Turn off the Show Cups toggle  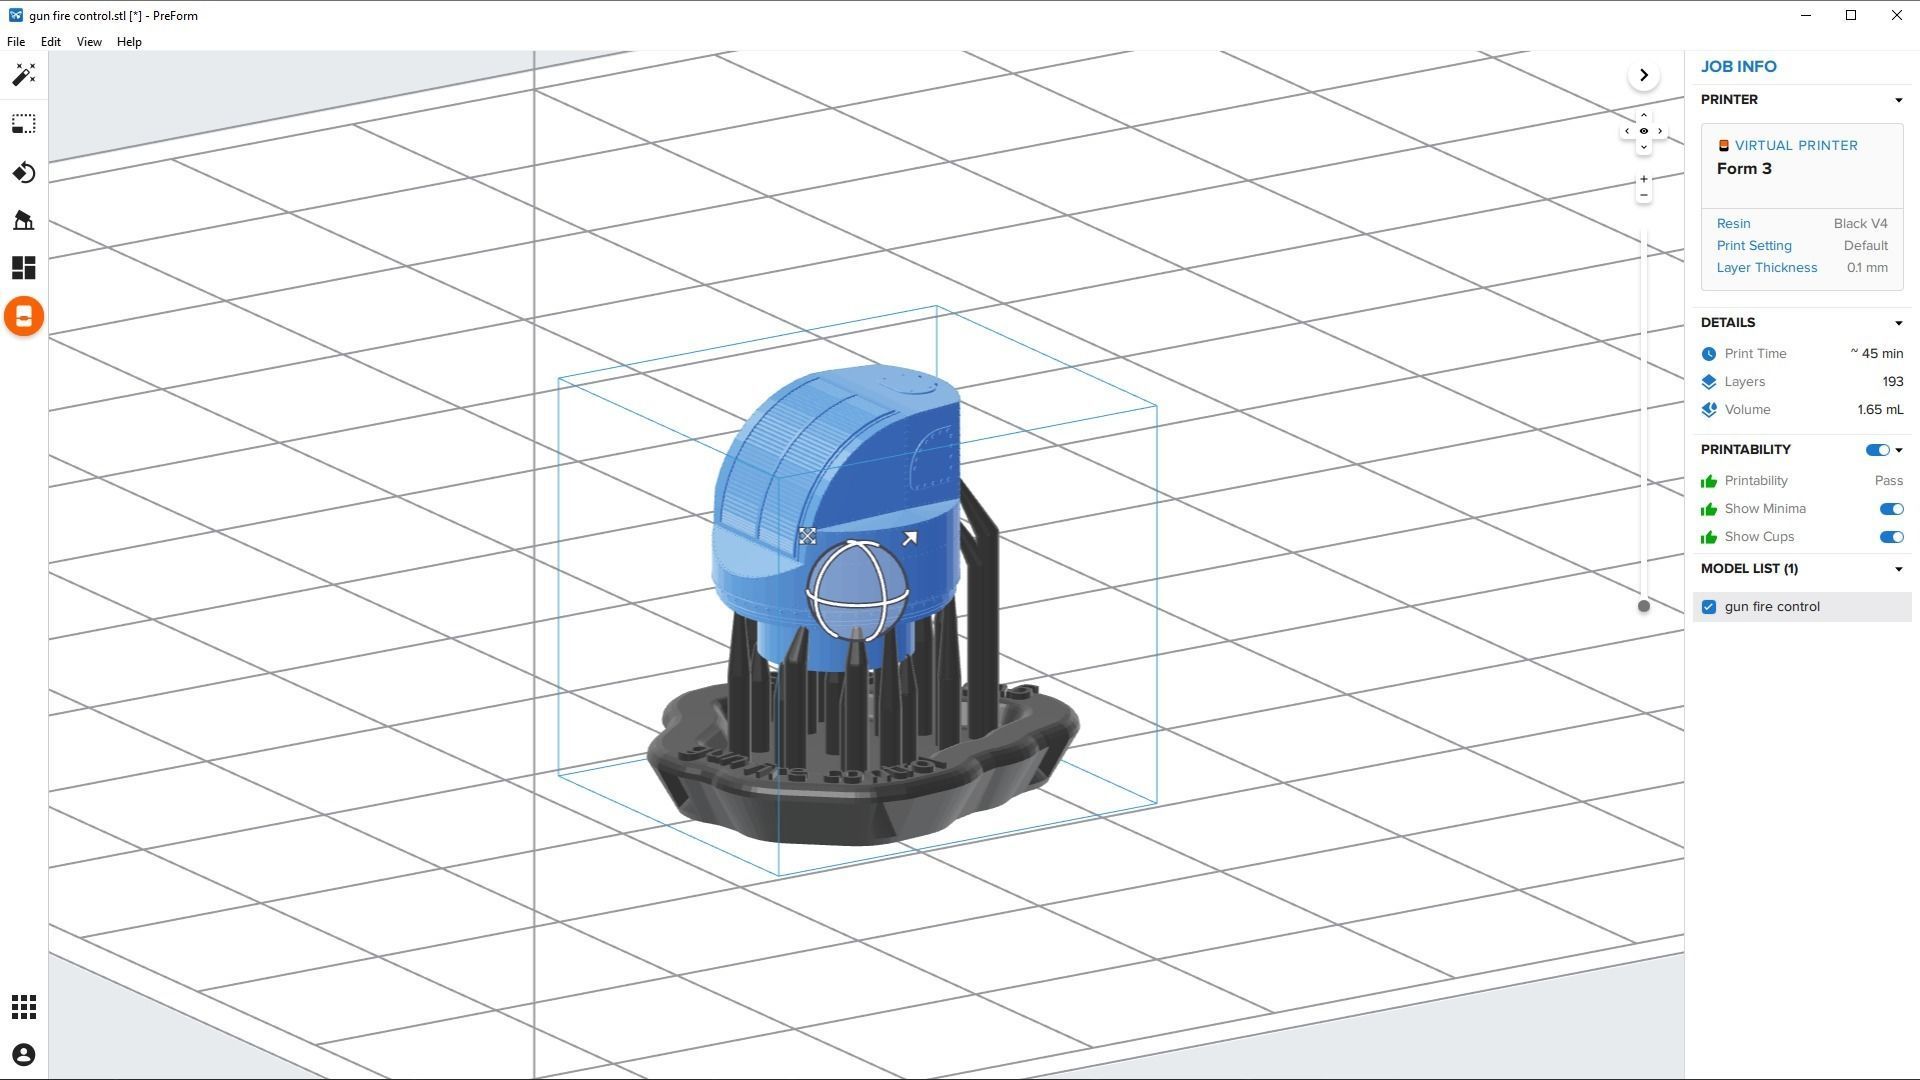pos(1890,537)
